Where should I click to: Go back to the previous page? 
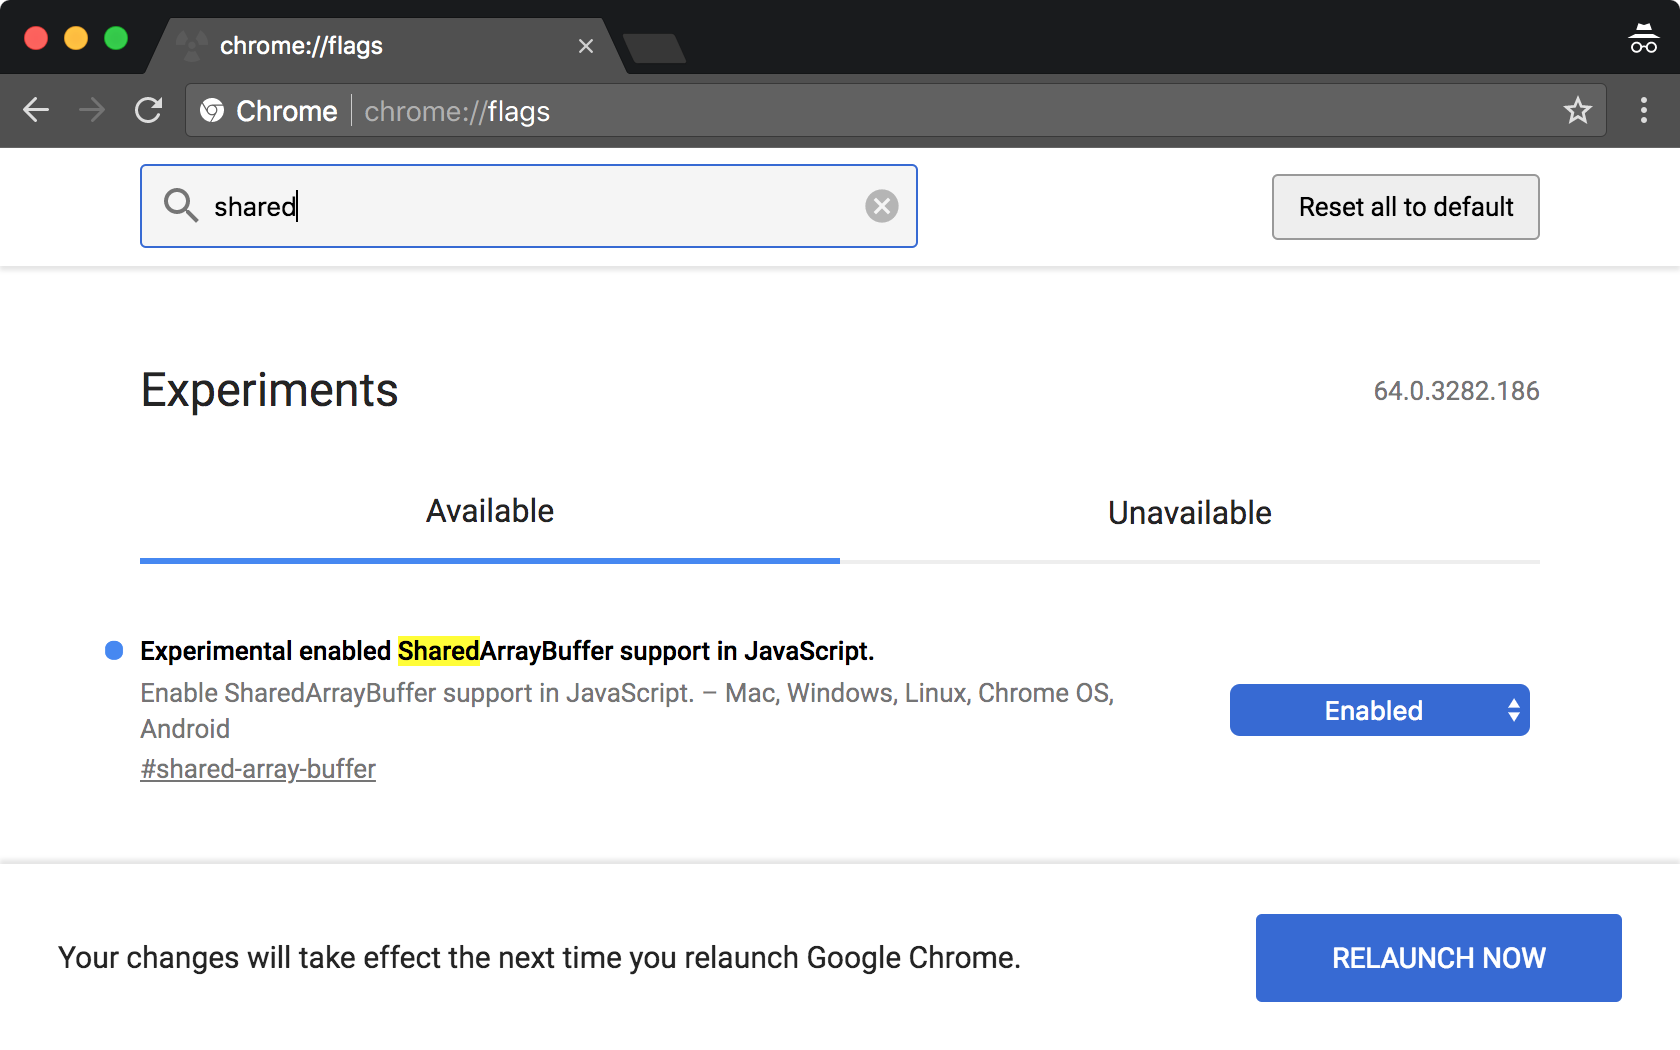[x=36, y=110]
